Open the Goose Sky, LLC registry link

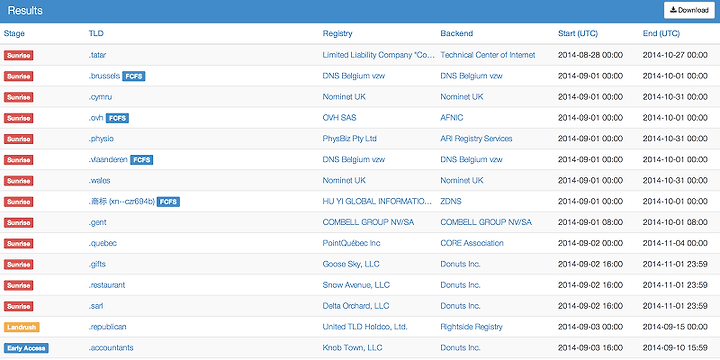click(x=351, y=264)
